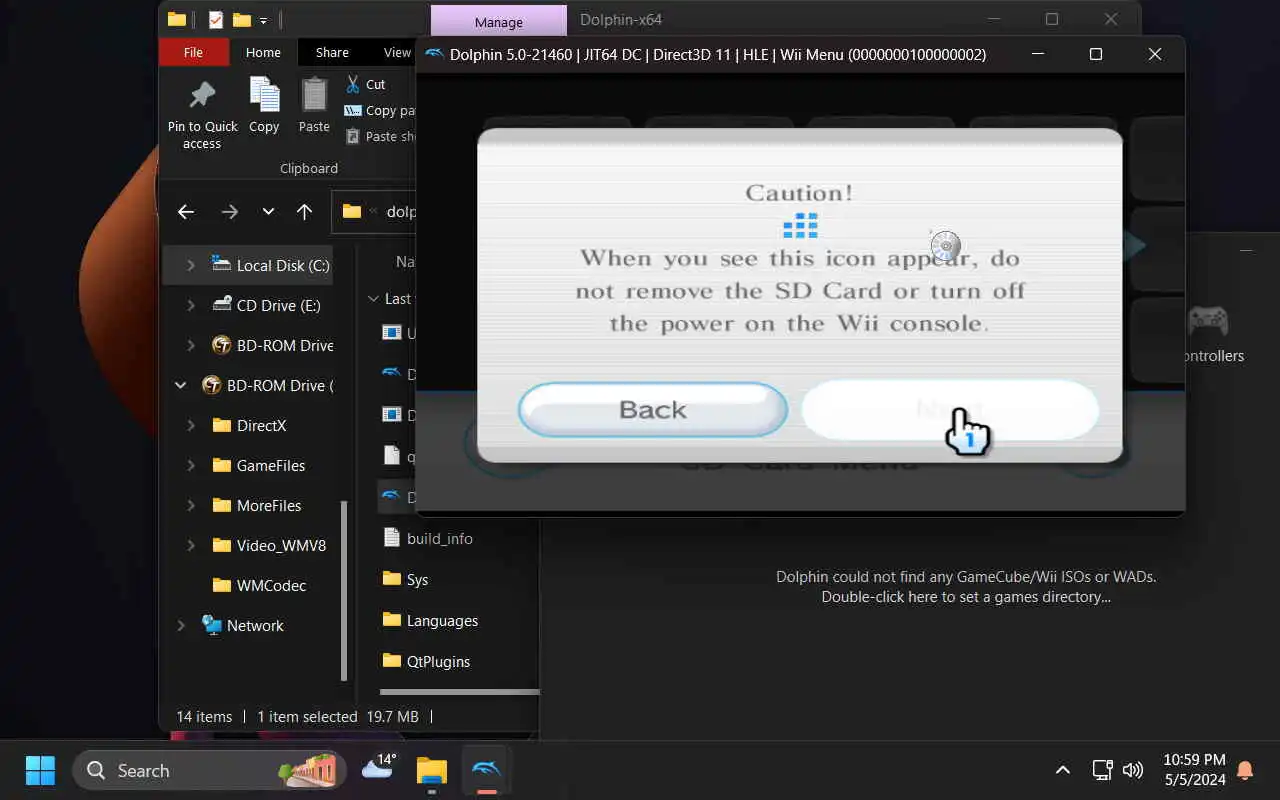Go up one folder level

(305, 211)
